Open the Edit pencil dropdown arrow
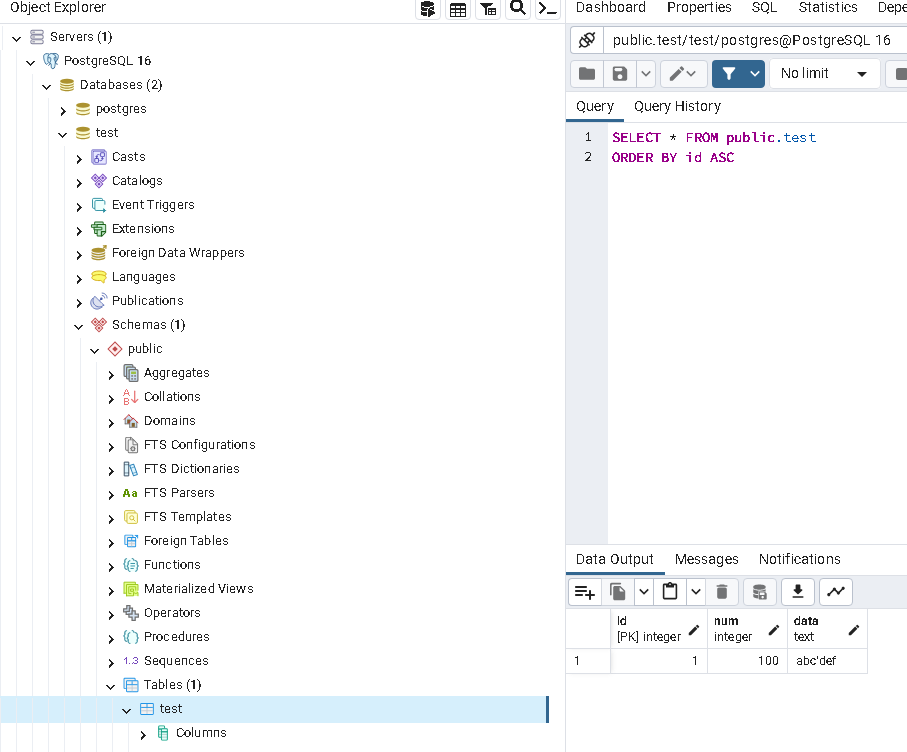The image size is (907, 752). coord(692,73)
